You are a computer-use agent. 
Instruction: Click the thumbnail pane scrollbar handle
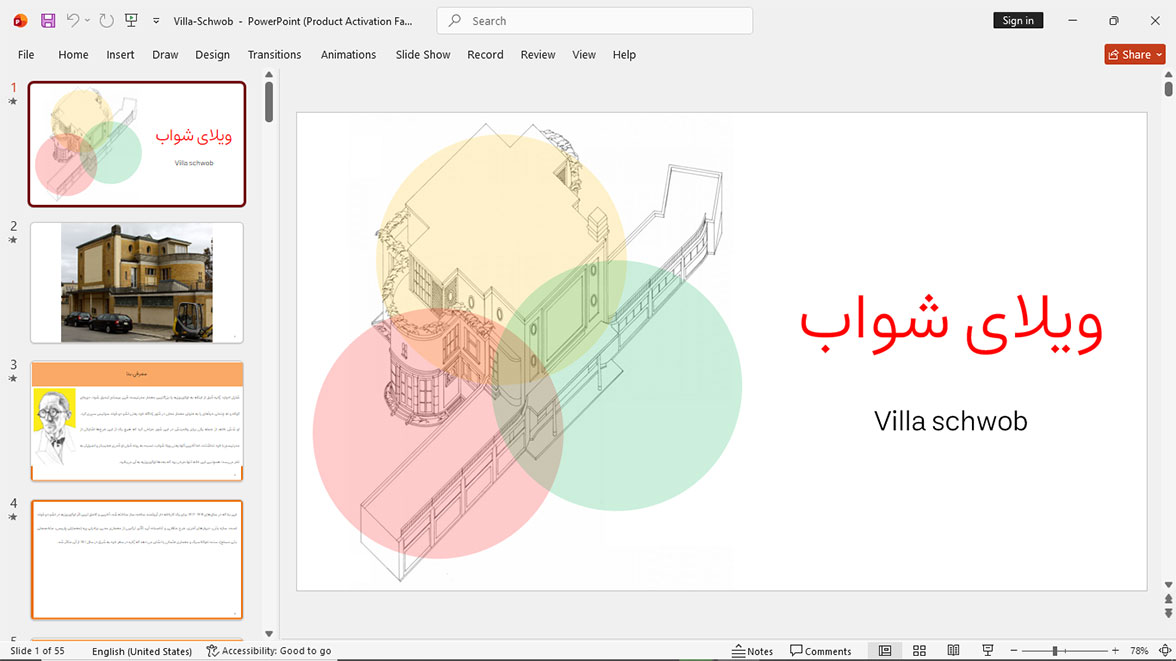coord(269,102)
